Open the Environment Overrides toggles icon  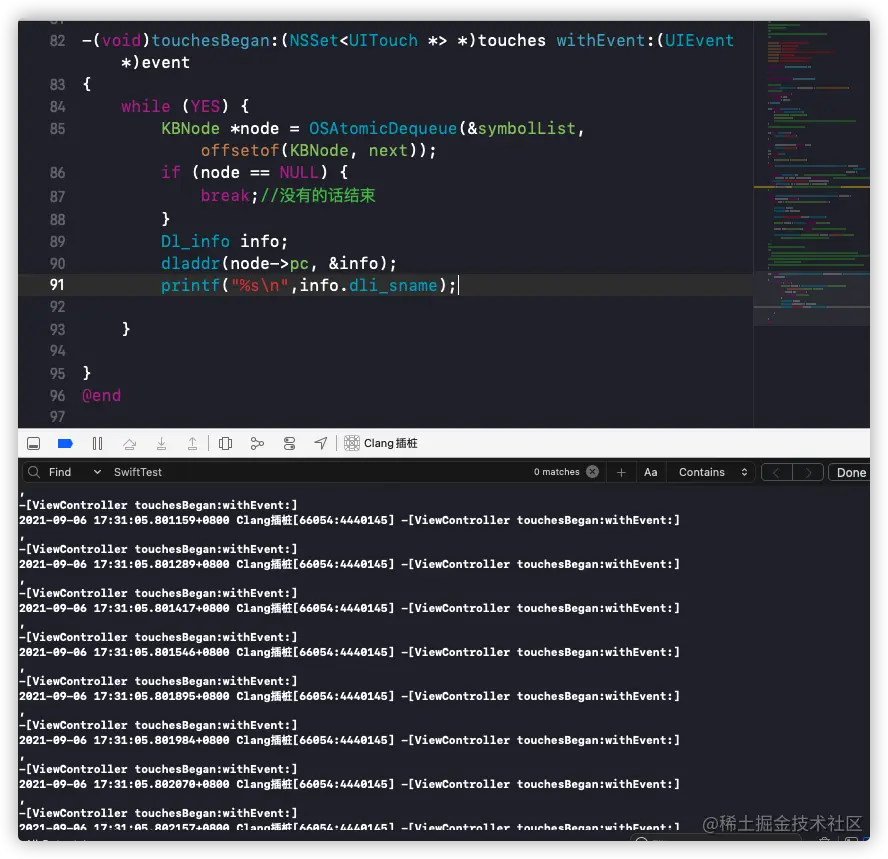click(289, 443)
